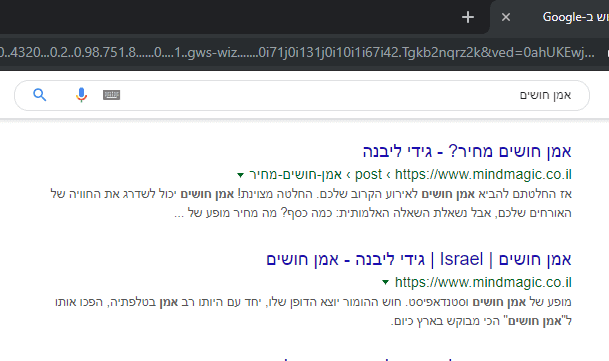Open the on-screen keyboard input tool
Screen dimensions: 609x361
111,95
